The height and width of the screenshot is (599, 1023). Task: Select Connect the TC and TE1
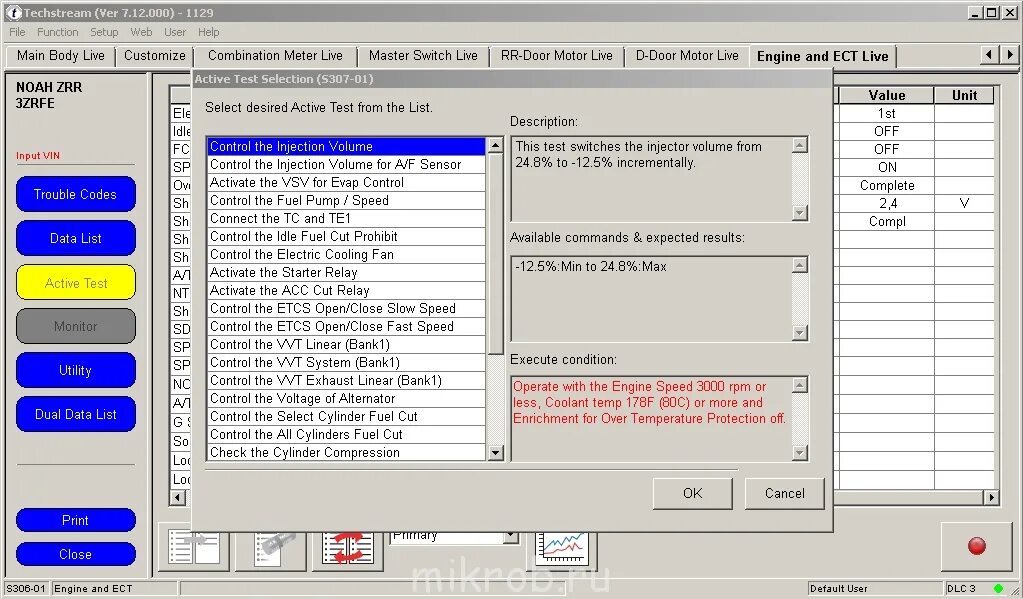[x=346, y=219]
